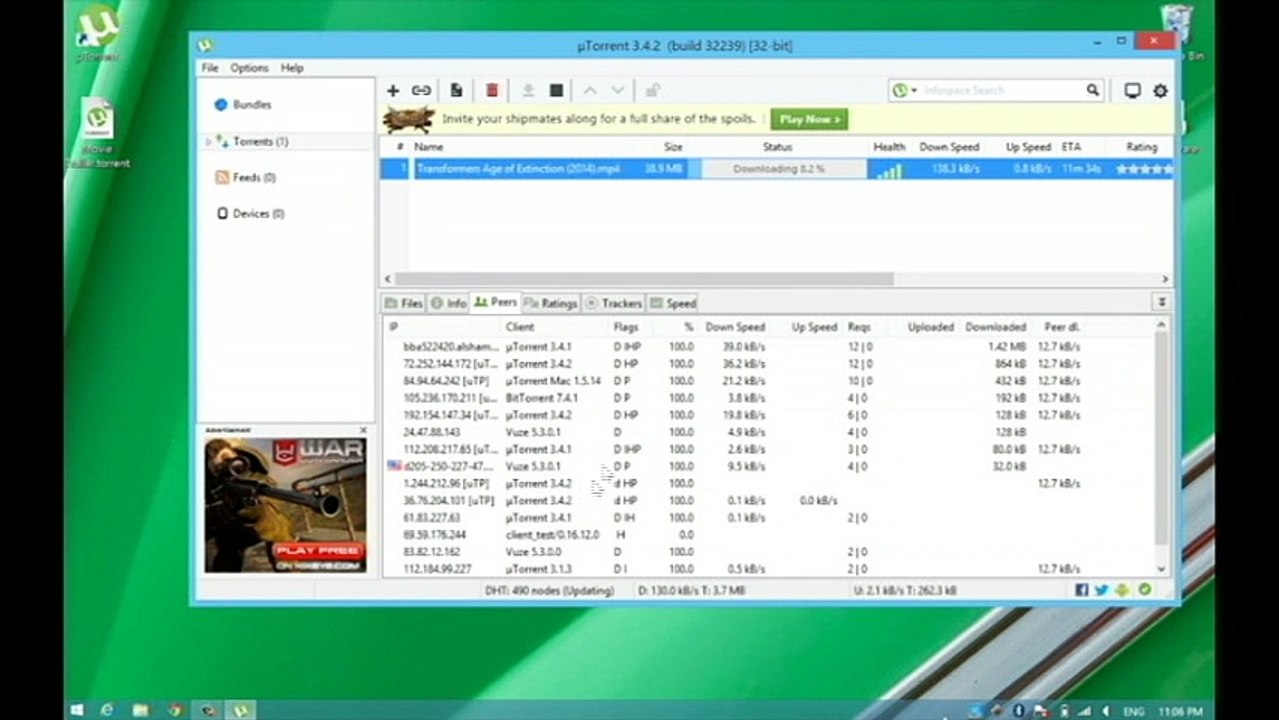1279x720 pixels.
Task: Click the WAR game advertisement image
Action: (285, 505)
